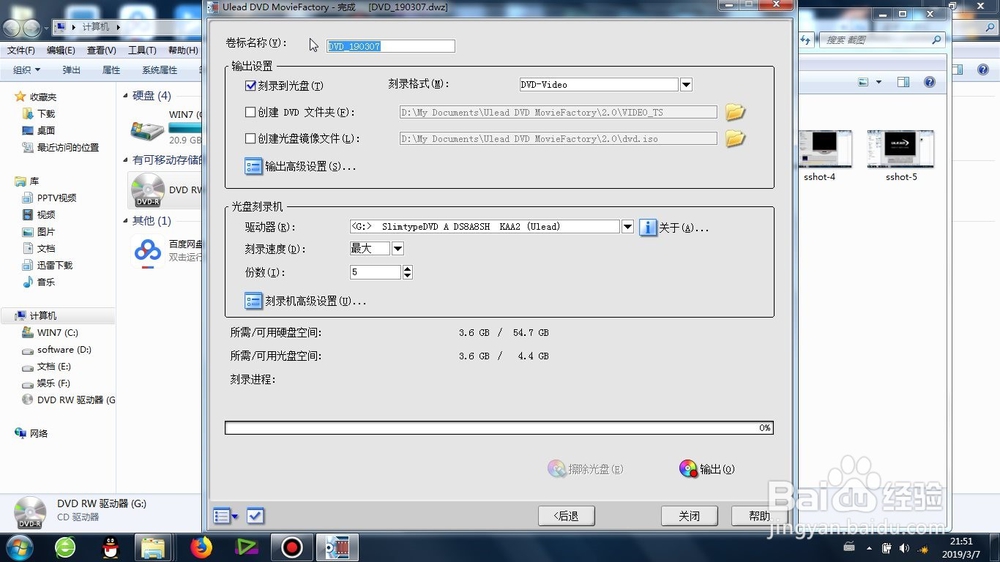
Task: Open the burn speed dropdown
Action: (397, 248)
